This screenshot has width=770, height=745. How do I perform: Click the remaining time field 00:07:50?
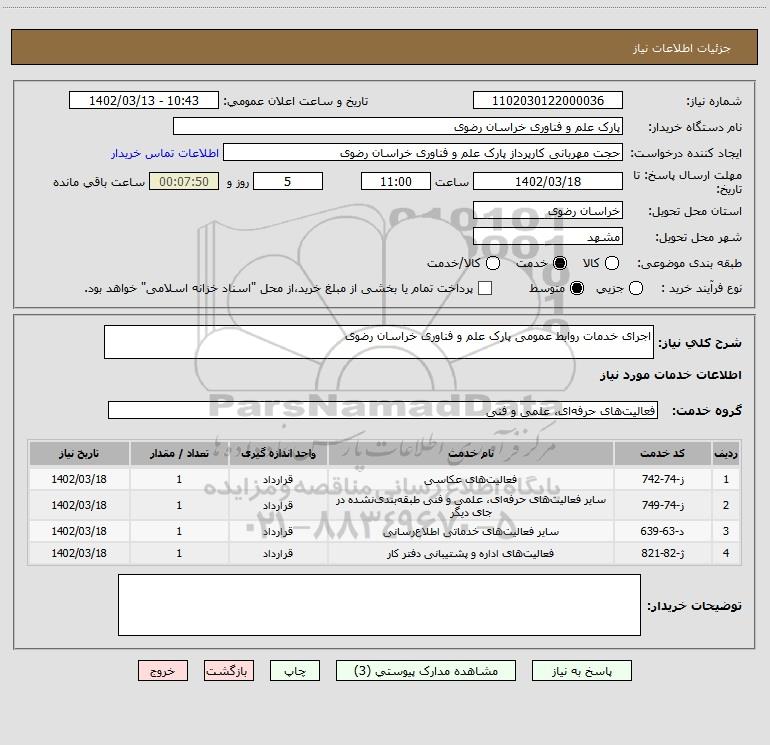click(x=184, y=181)
